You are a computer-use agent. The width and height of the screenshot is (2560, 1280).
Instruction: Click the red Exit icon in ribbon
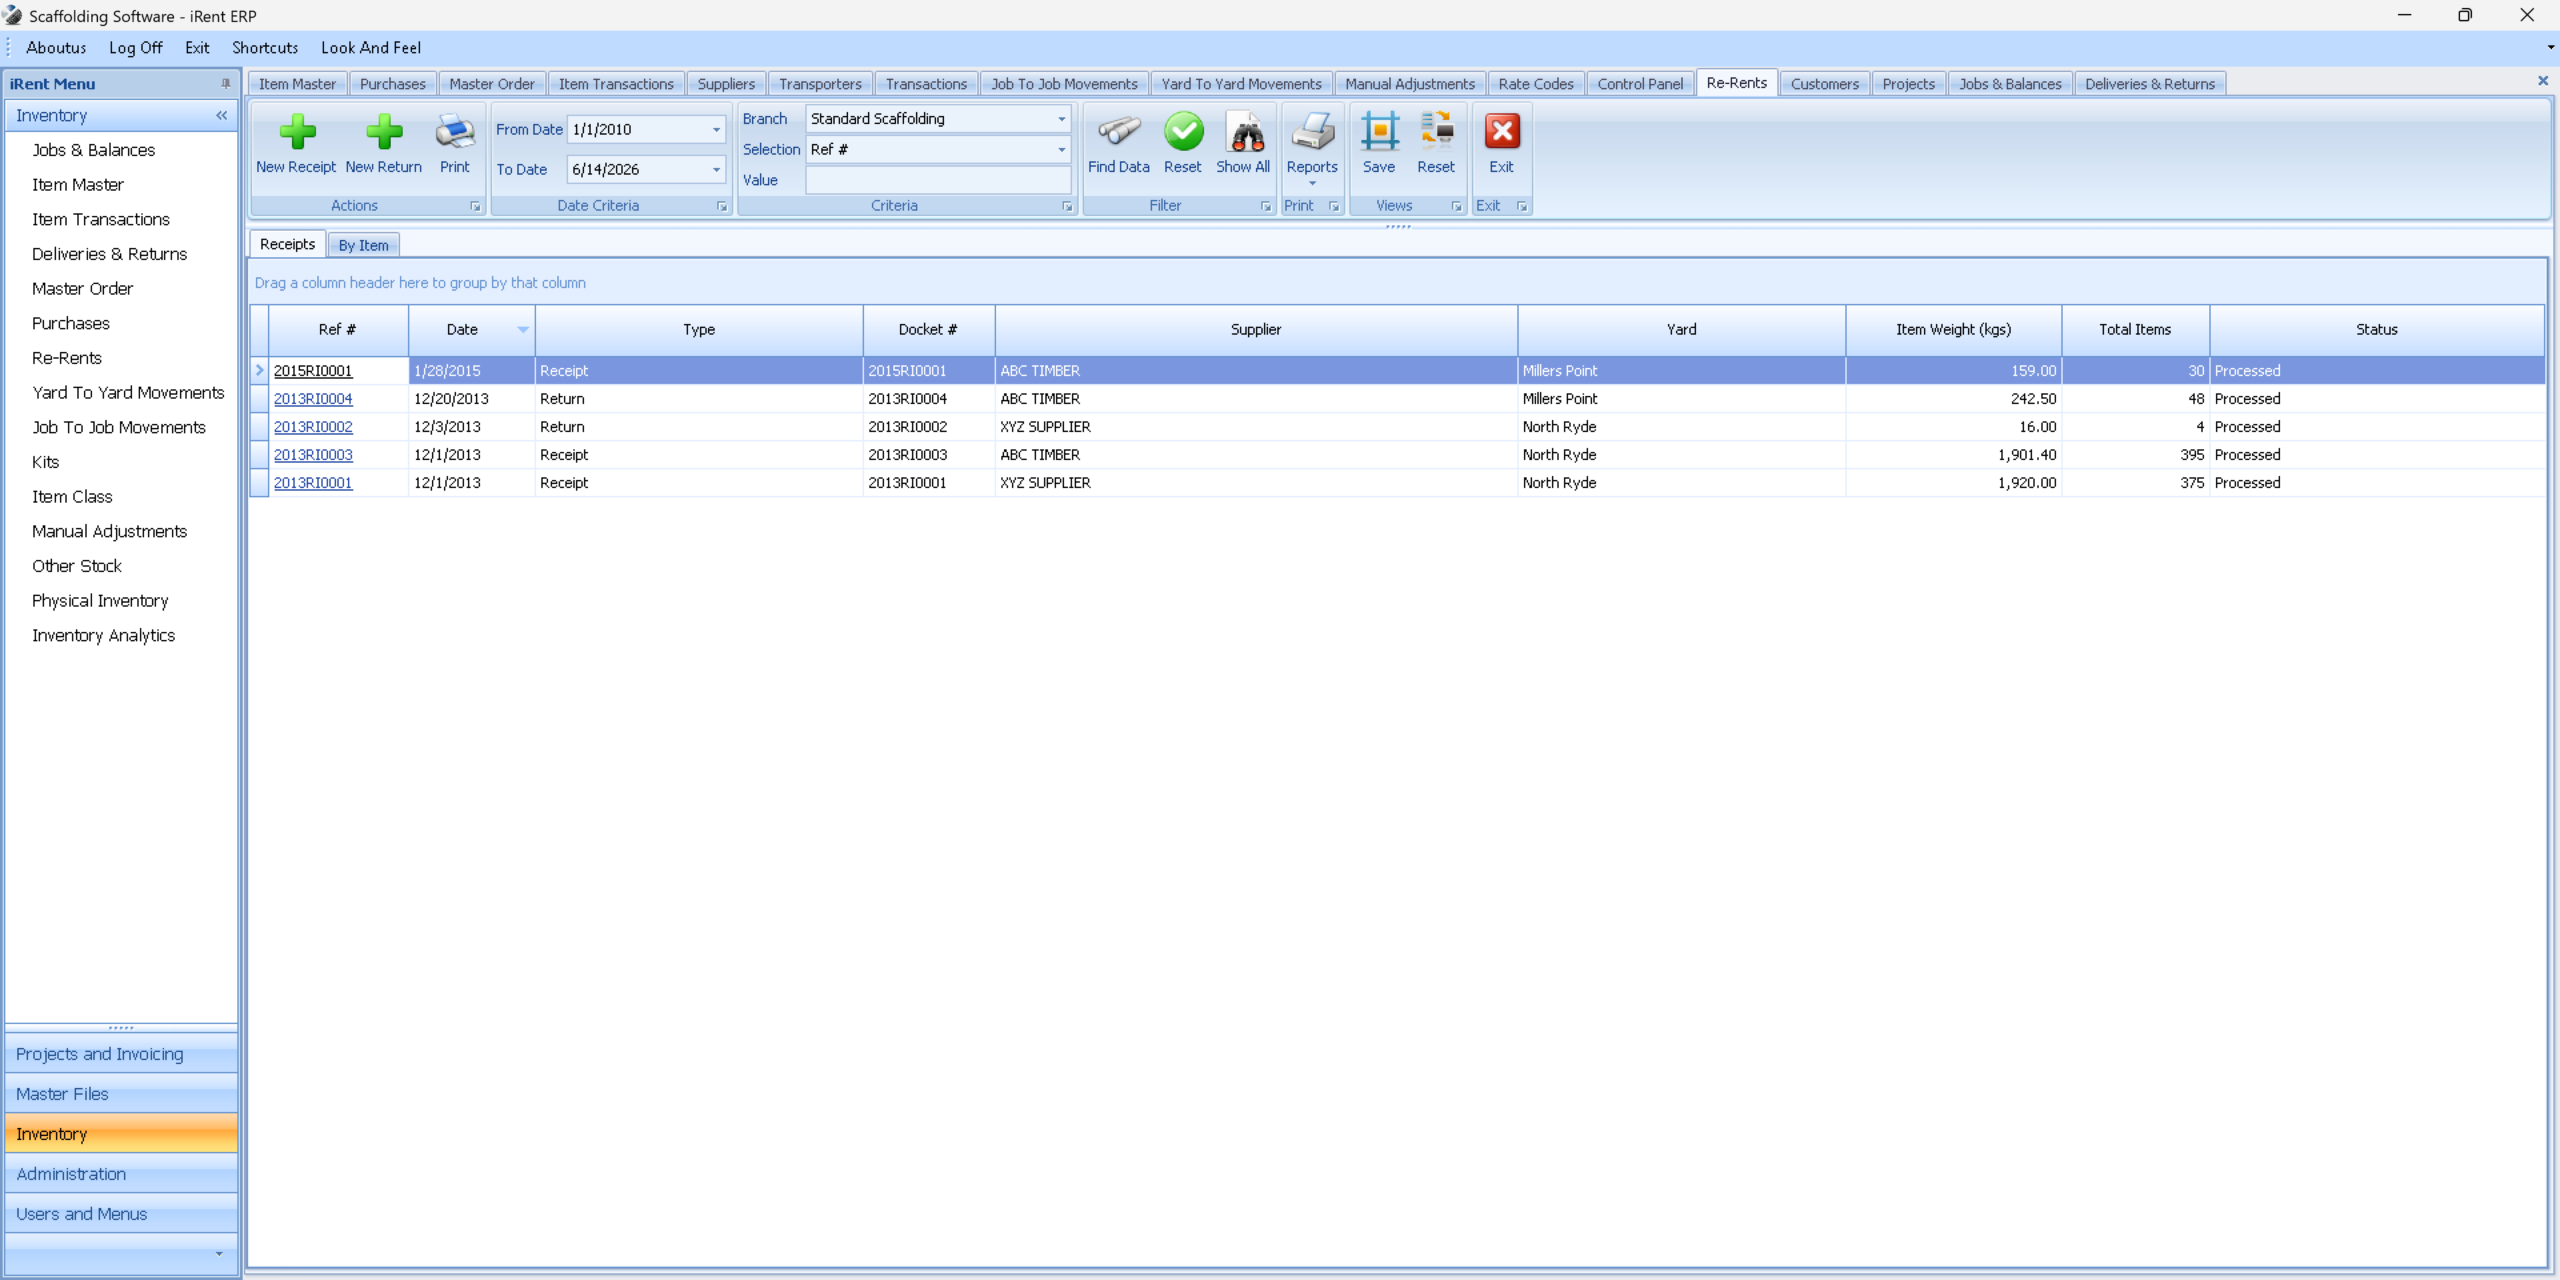(x=1501, y=133)
